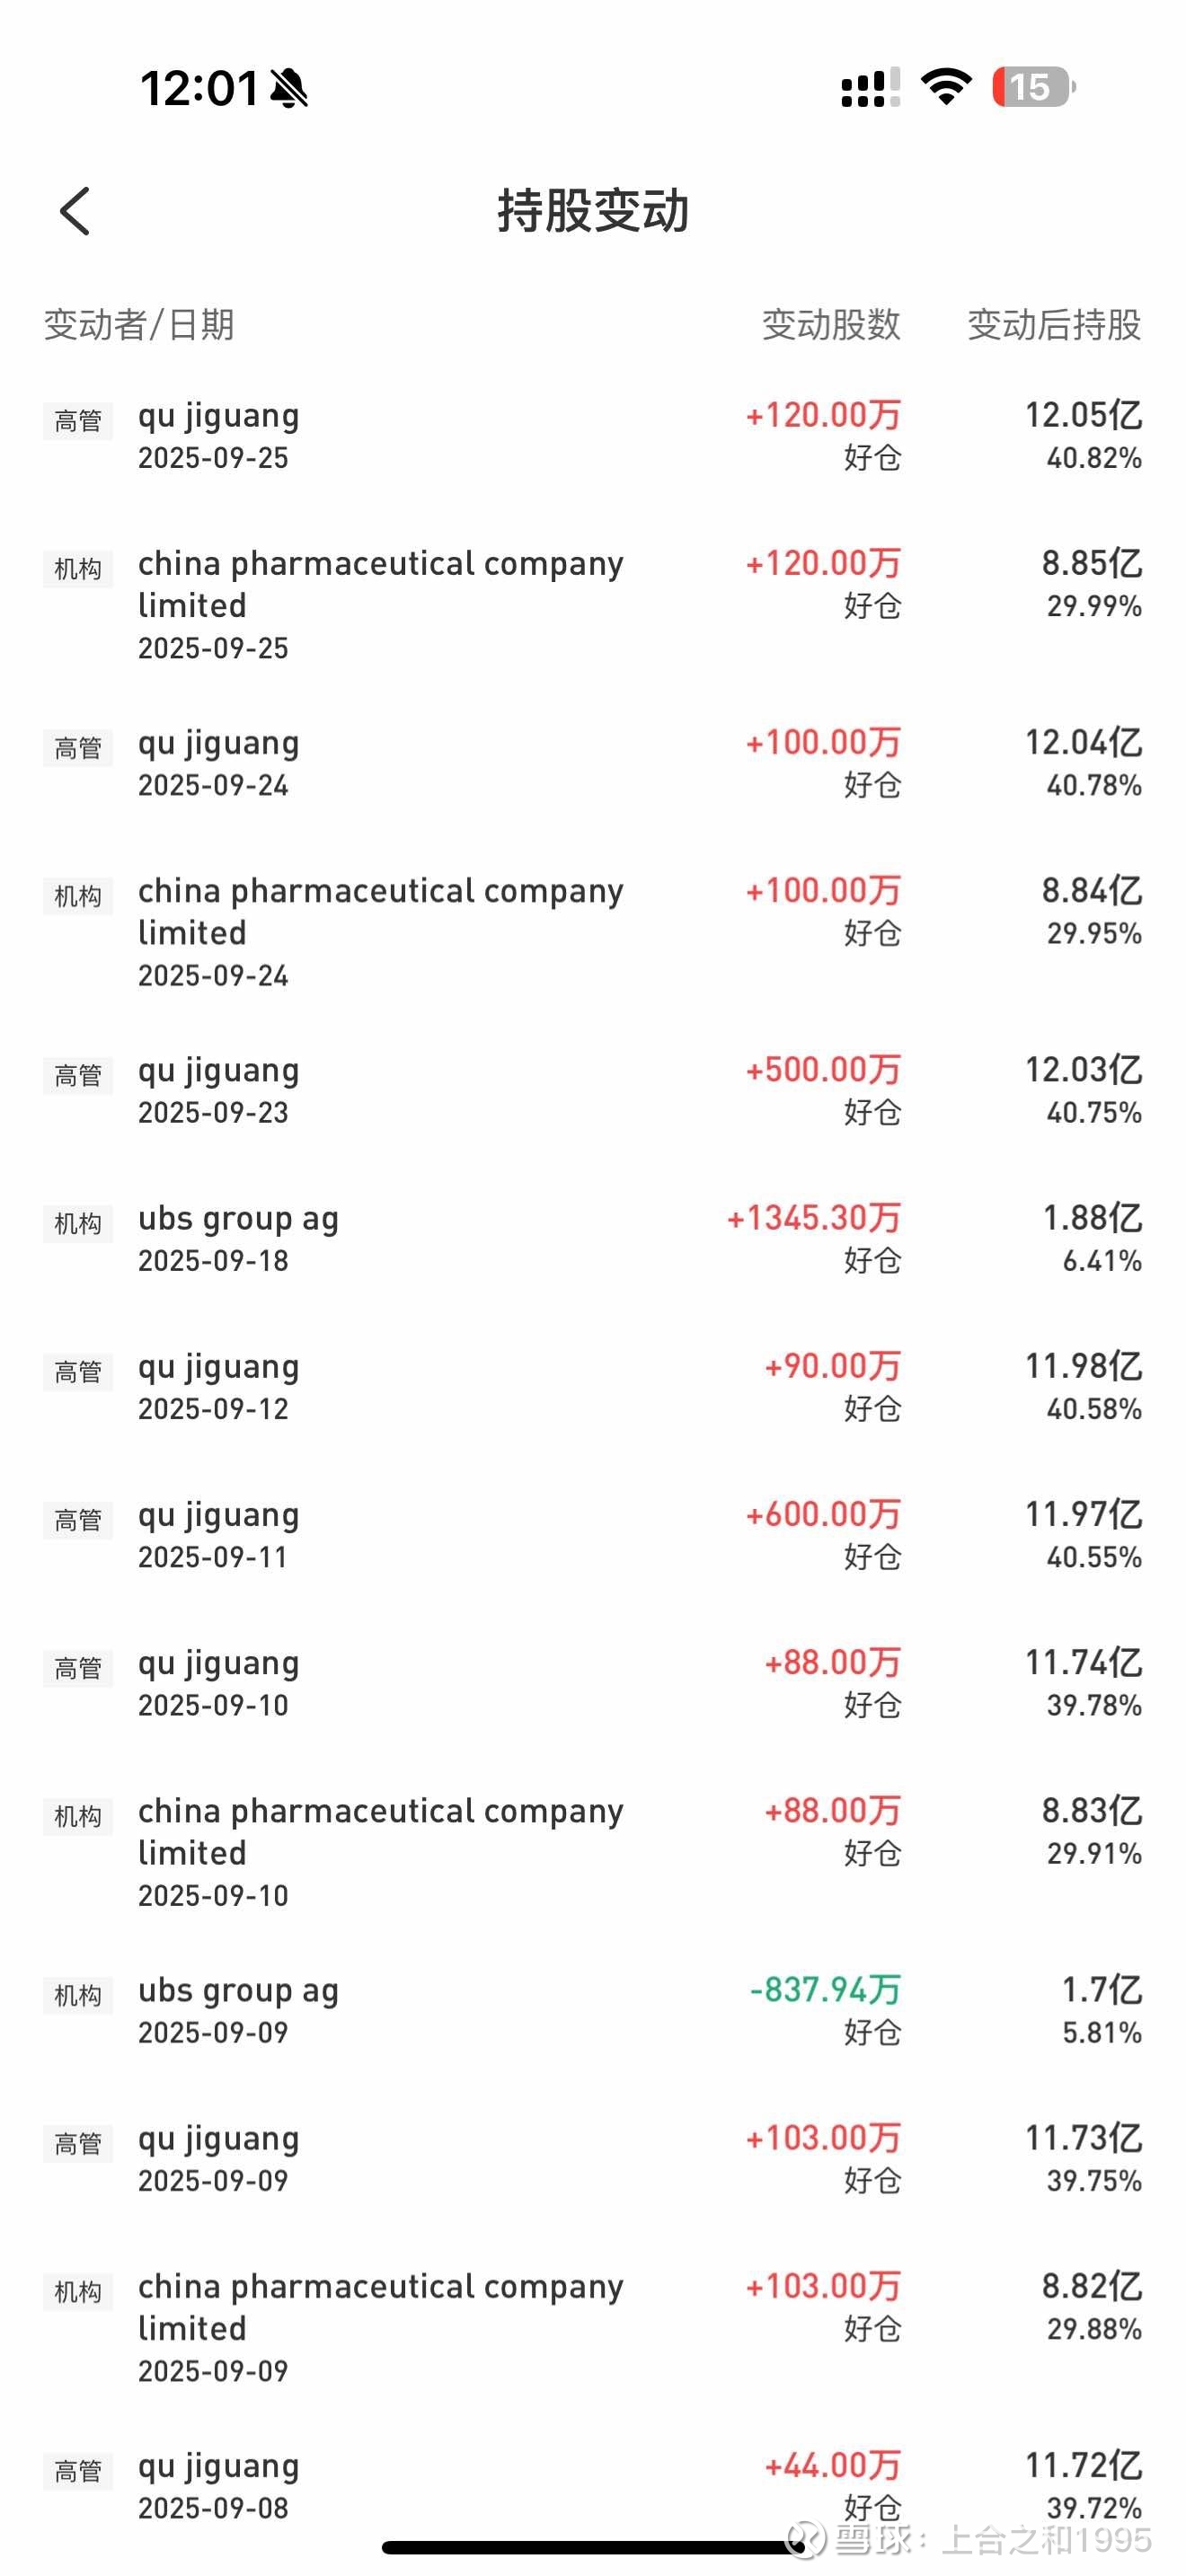Tap the 变动股数 column header
The width and height of the screenshot is (1186, 2576).
click(x=831, y=325)
